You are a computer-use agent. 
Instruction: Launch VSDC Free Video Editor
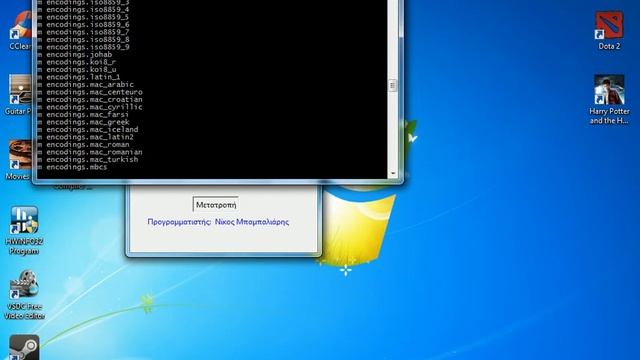24,295
